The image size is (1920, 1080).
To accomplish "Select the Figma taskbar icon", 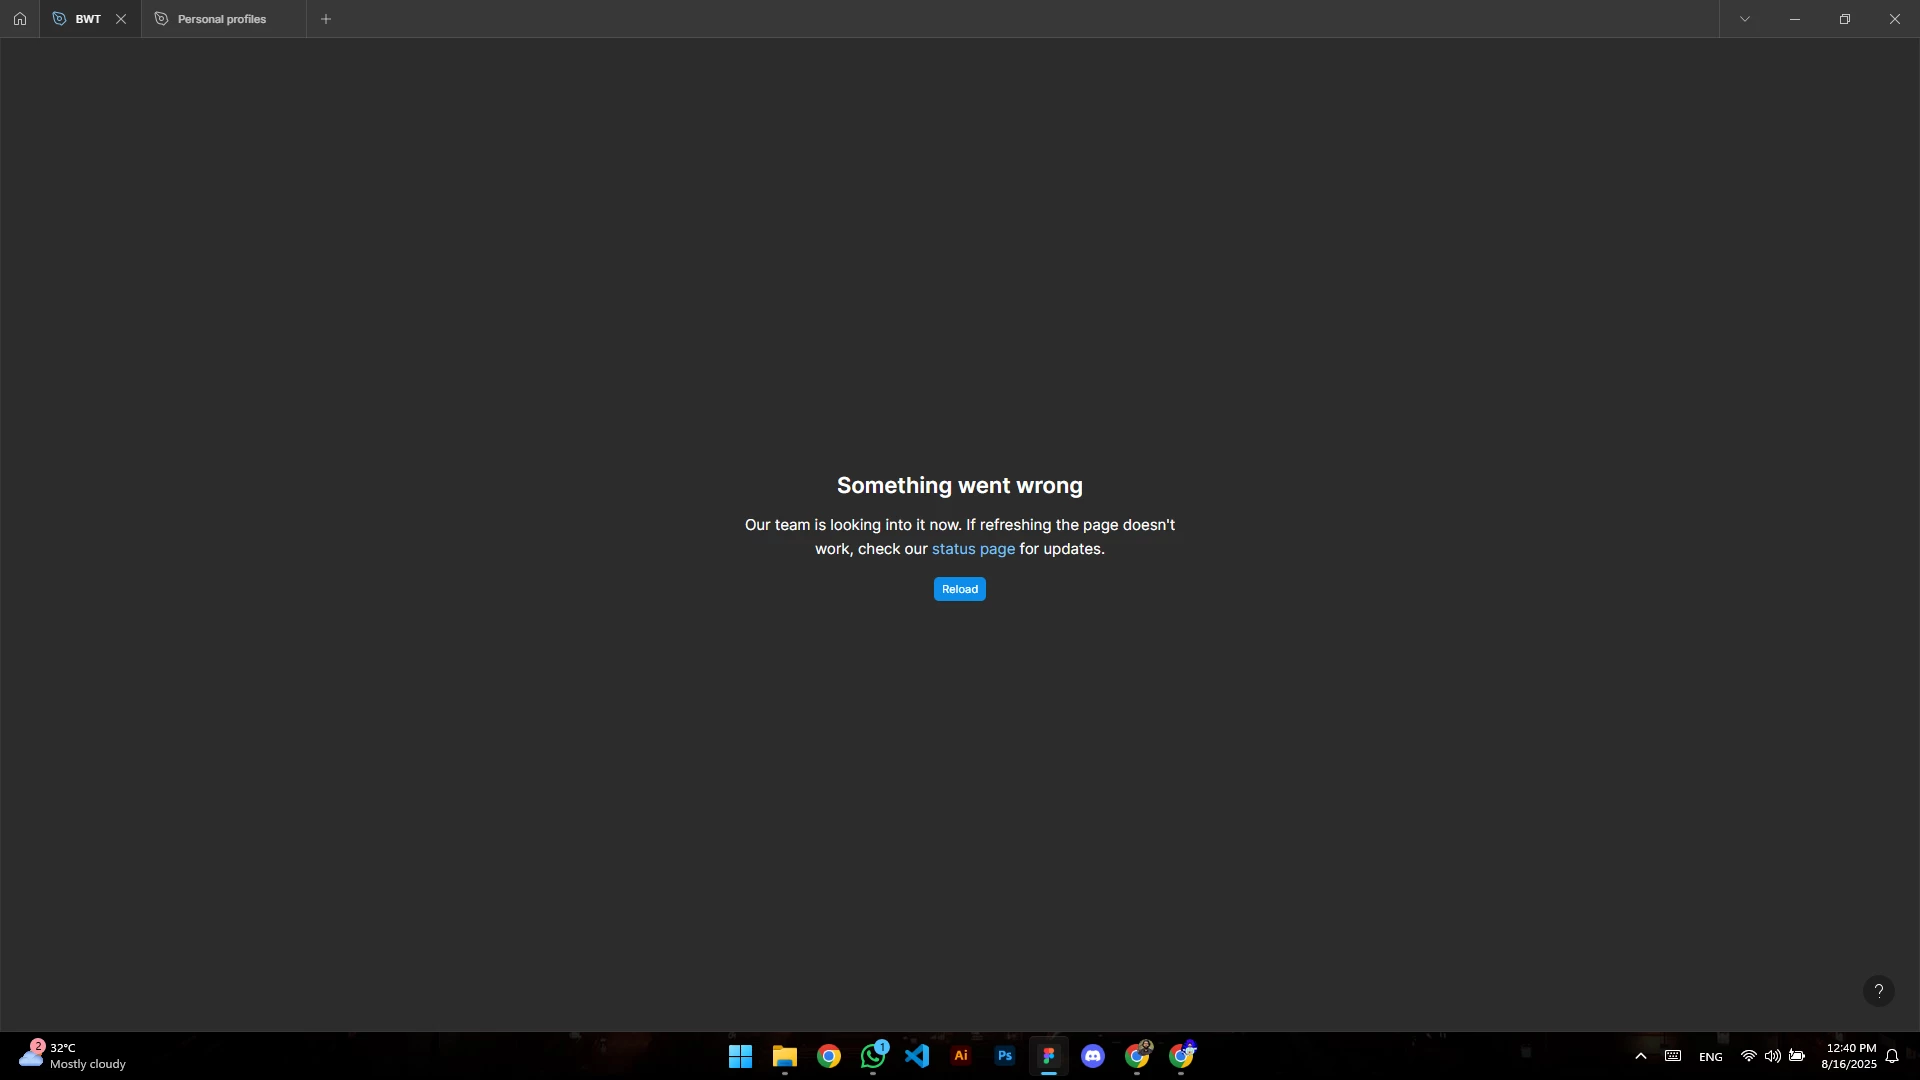I will click(x=1049, y=1056).
